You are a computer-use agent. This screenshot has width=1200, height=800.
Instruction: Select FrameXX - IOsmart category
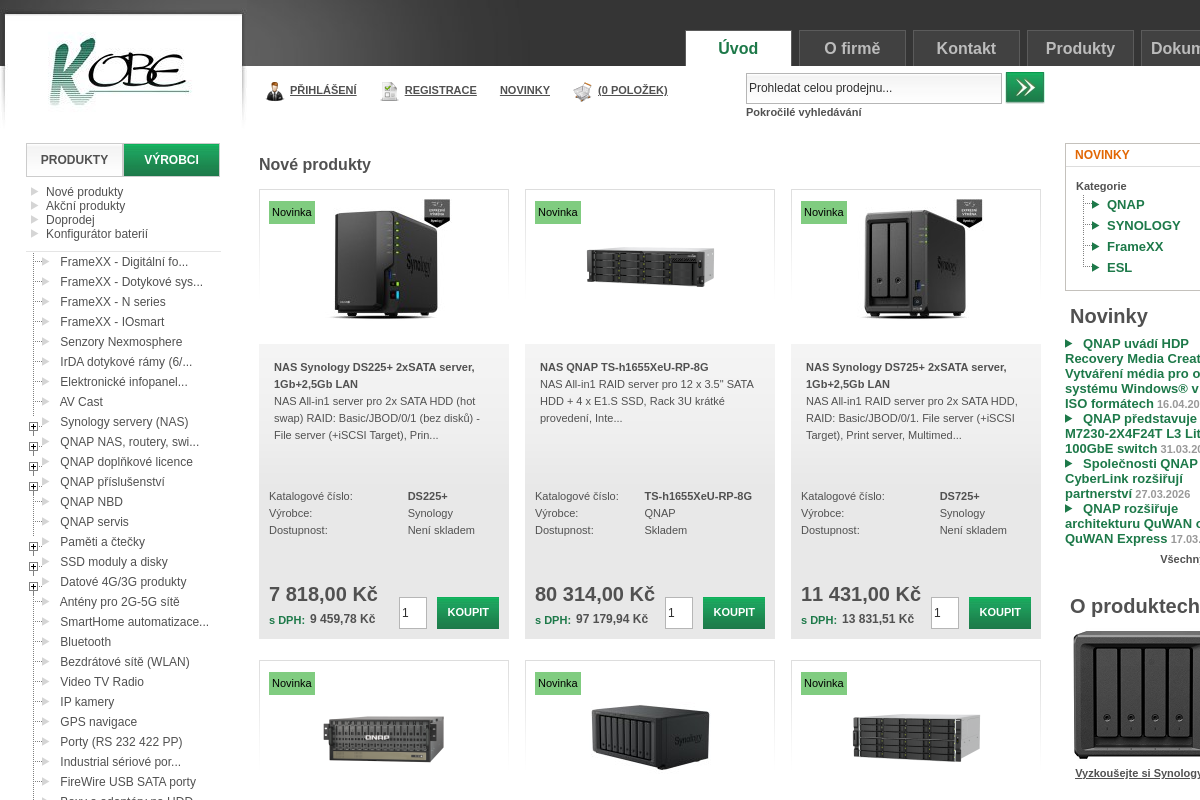(112, 322)
